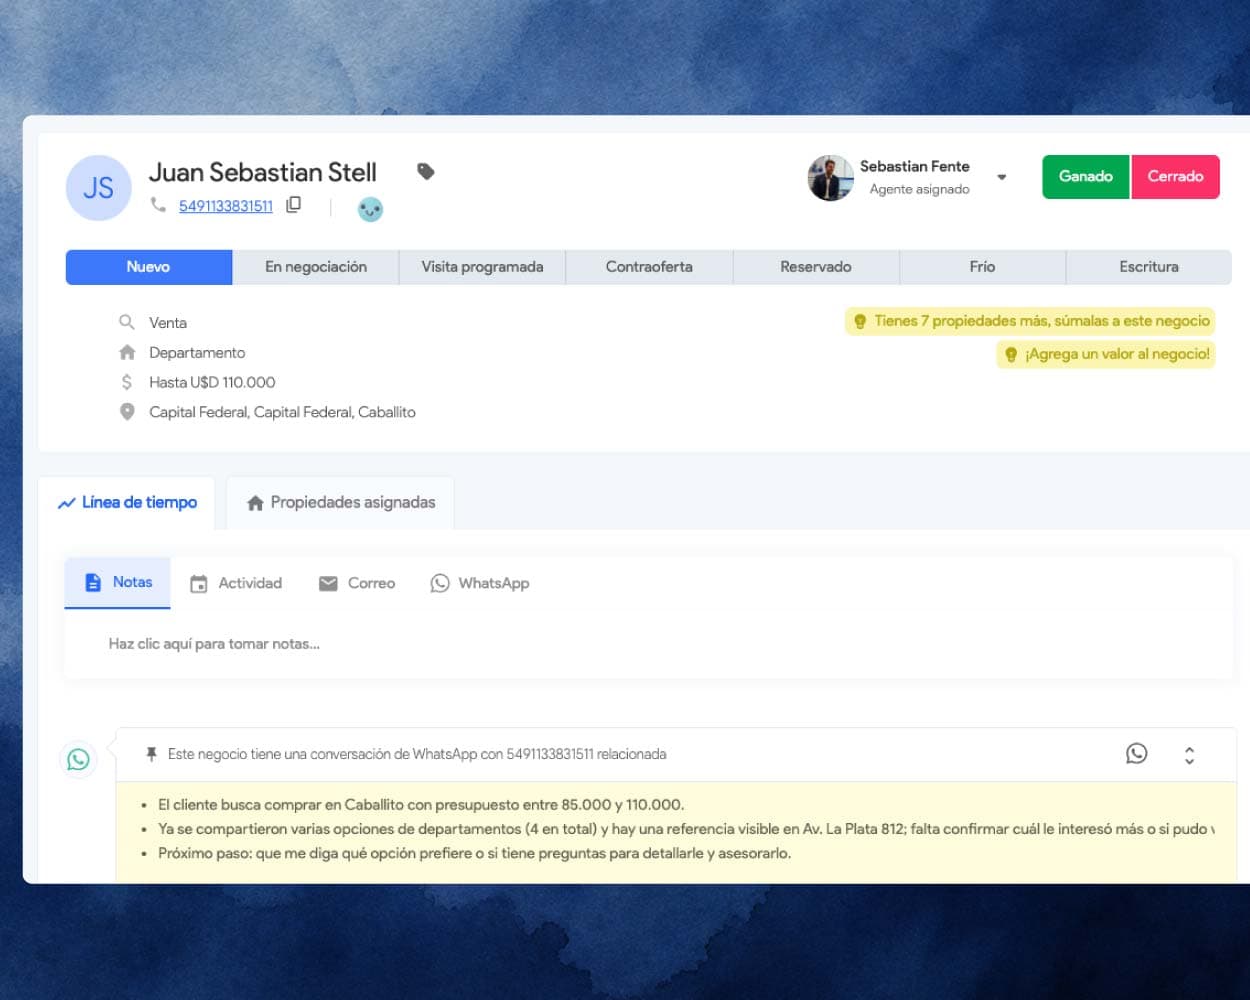1250x1000 pixels.
Task: Click lightbulb icon in add value hint
Action: tap(1011, 354)
